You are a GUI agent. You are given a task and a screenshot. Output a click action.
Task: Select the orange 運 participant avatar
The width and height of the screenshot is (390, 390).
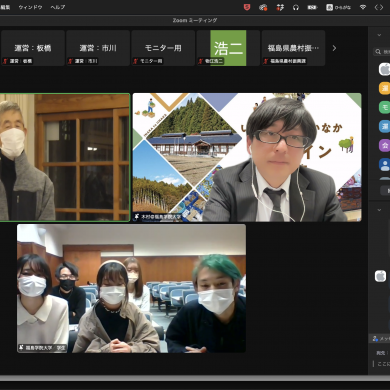pyautogui.click(x=384, y=88)
